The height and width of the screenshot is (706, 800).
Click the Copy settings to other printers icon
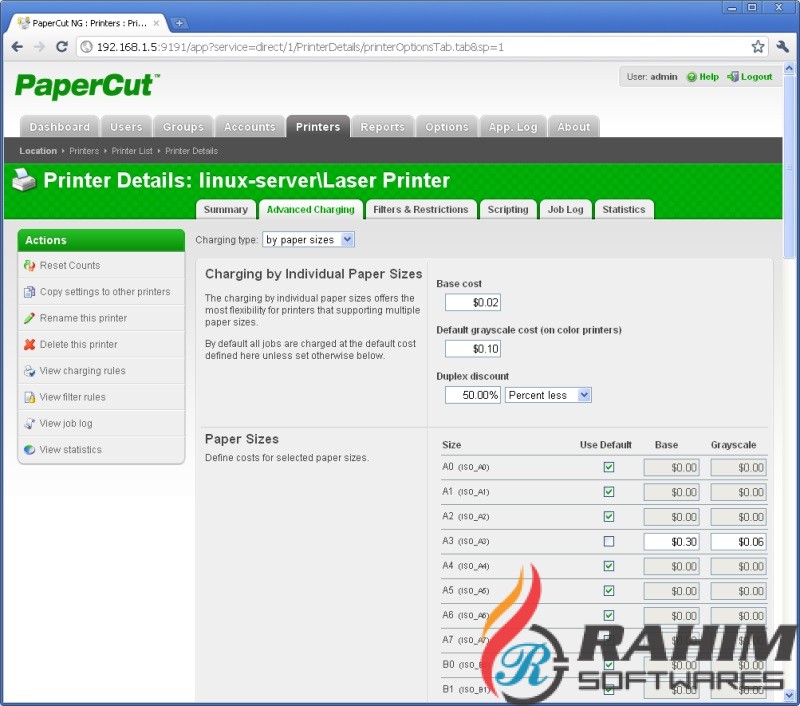pos(30,292)
